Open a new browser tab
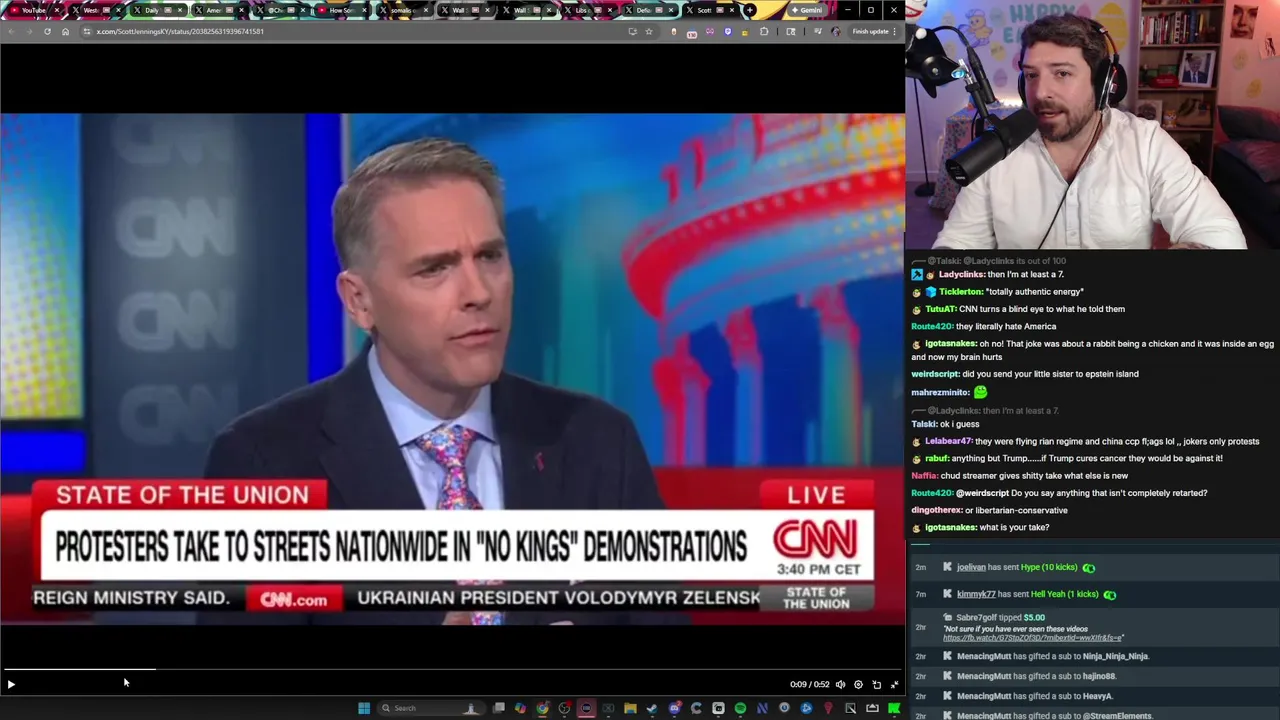The image size is (1280, 720). pyautogui.click(x=750, y=10)
